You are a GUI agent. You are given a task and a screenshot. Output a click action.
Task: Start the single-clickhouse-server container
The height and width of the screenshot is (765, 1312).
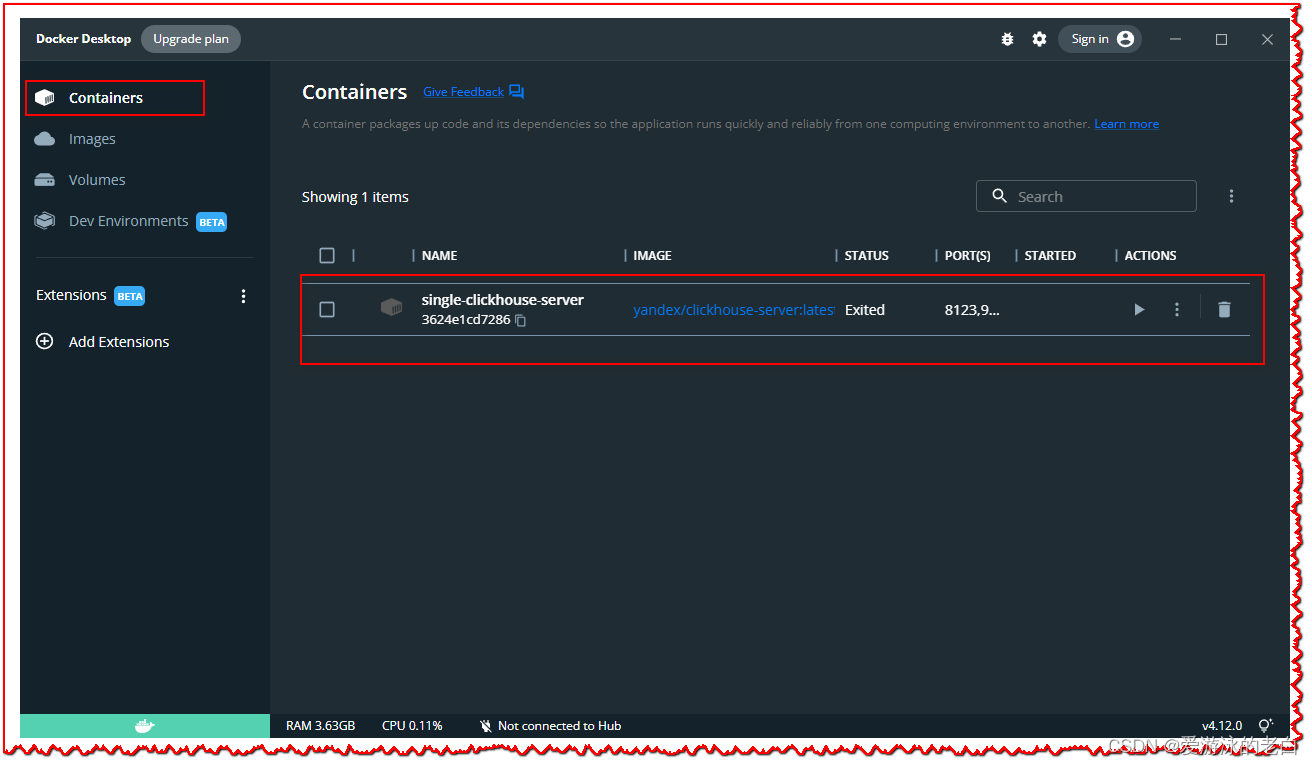click(x=1138, y=310)
